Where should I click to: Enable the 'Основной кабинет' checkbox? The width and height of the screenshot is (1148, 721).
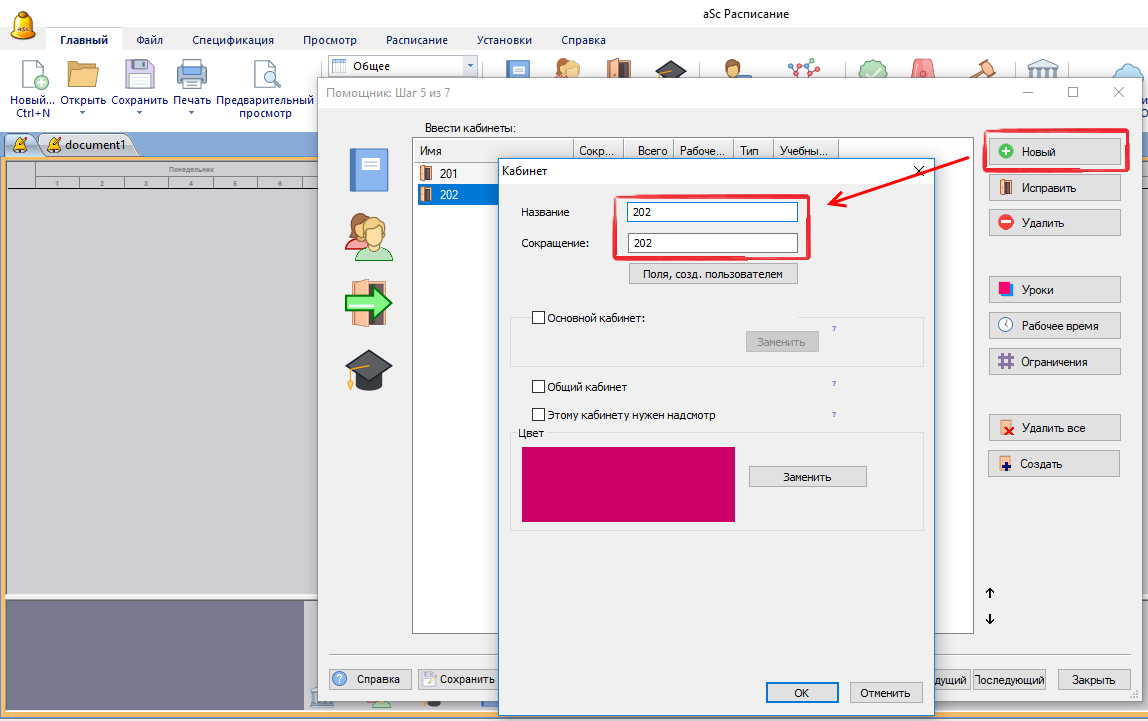[x=538, y=318]
